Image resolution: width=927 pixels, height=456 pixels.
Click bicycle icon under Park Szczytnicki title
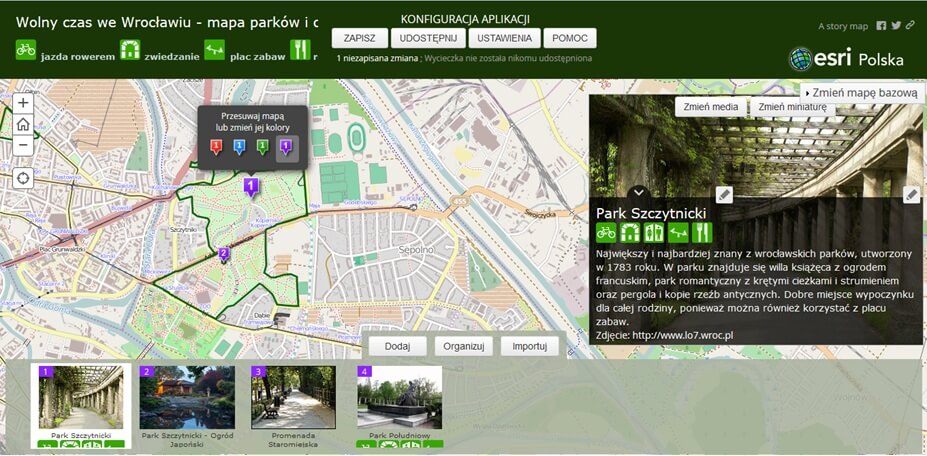click(x=606, y=232)
